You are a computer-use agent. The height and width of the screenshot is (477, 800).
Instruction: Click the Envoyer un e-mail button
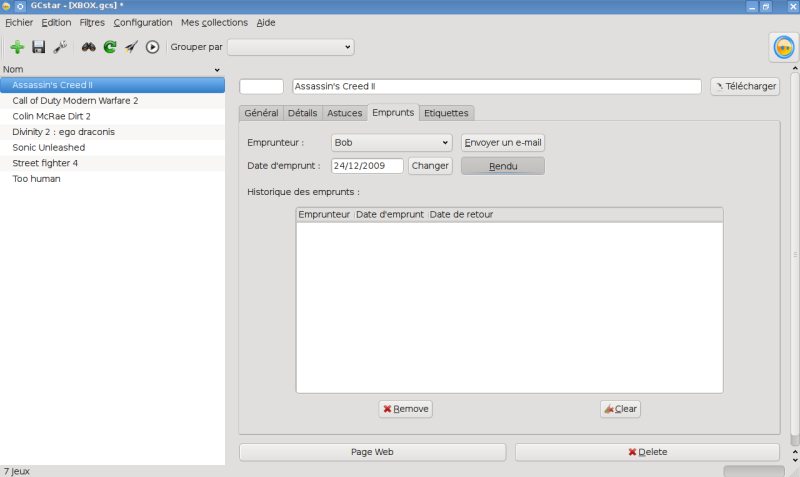tap(502, 143)
